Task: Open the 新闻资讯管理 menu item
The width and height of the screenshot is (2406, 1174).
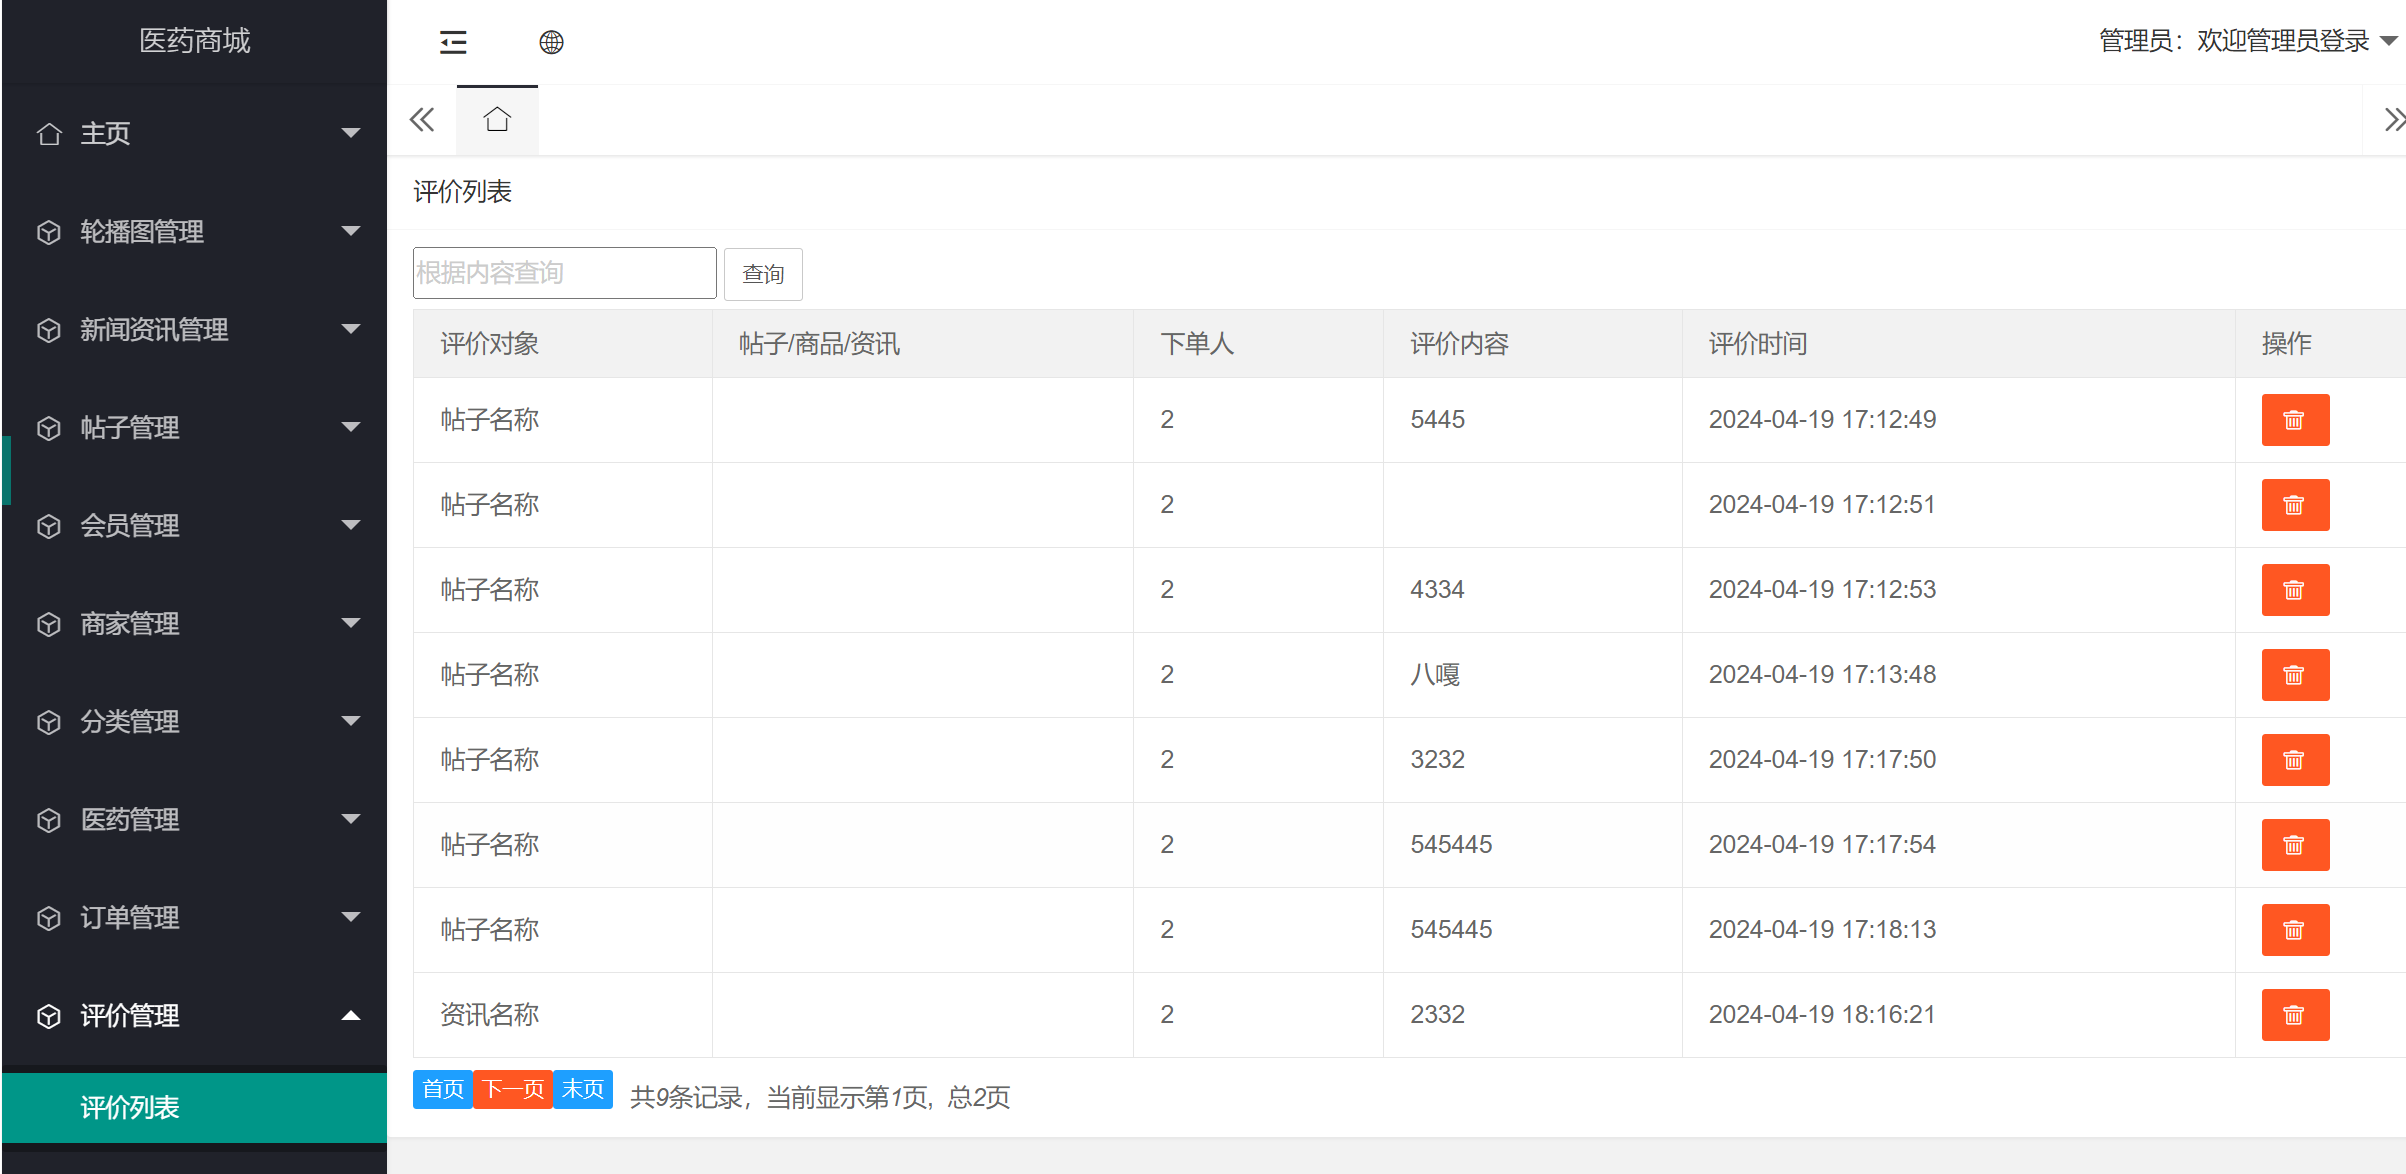Action: pos(154,330)
